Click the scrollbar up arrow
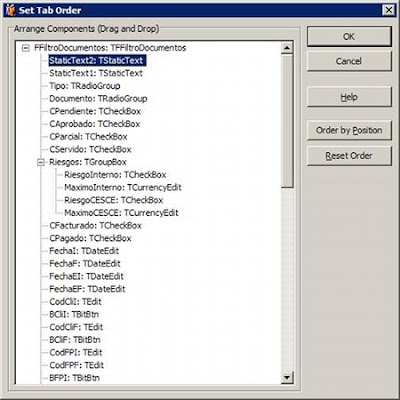The height and width of the screenshot is (400, 400). pos(287,48)
